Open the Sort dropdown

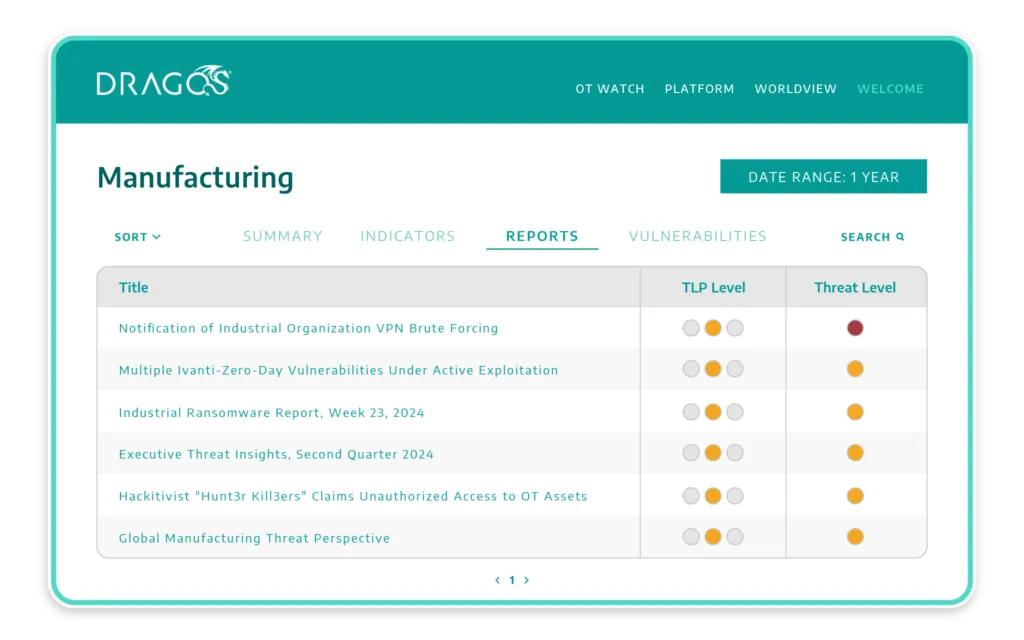(137, 237)
